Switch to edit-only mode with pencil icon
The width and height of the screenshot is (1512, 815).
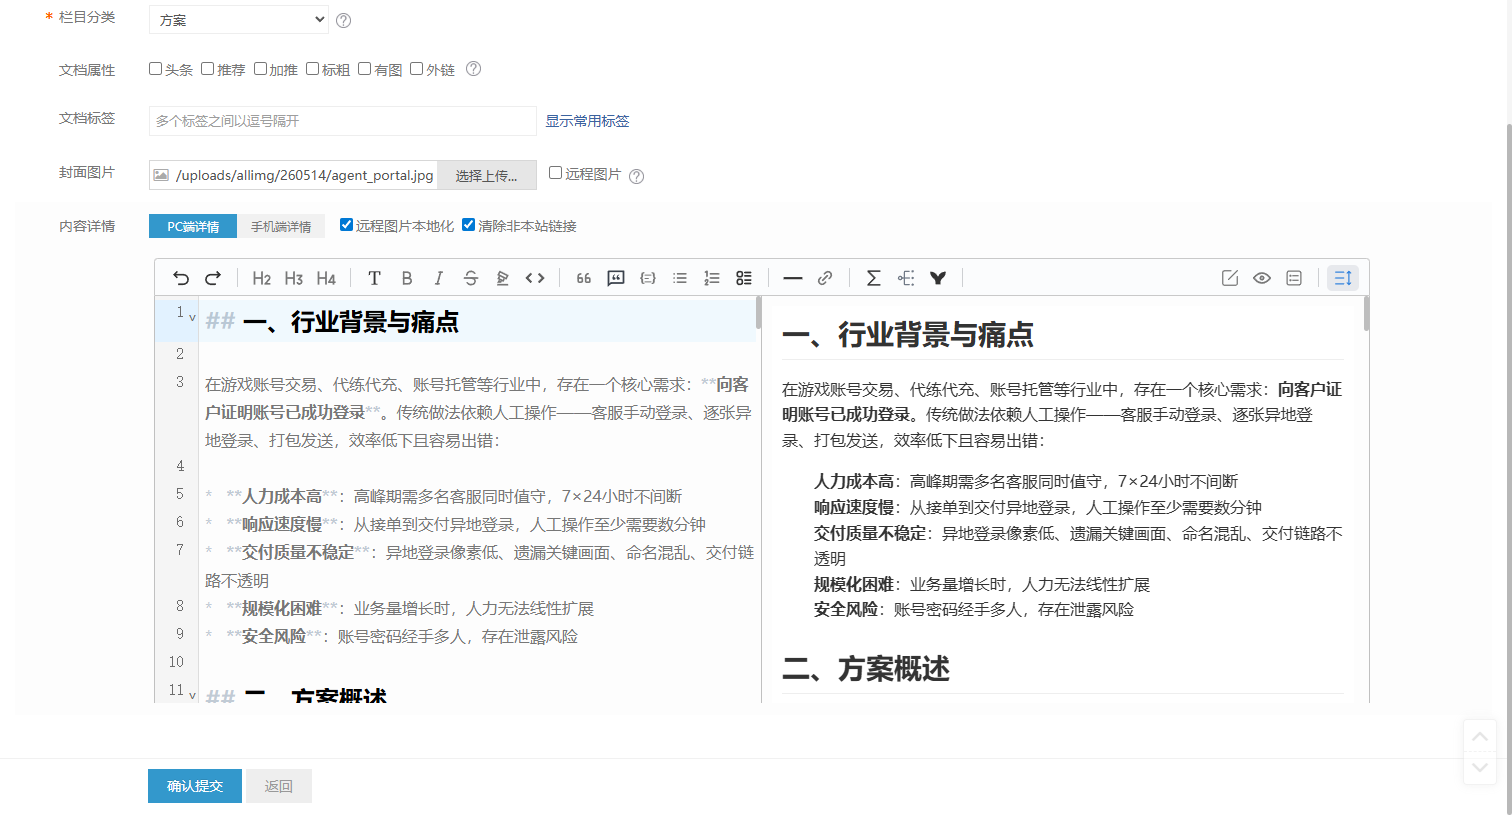(x=1230, y=278)
